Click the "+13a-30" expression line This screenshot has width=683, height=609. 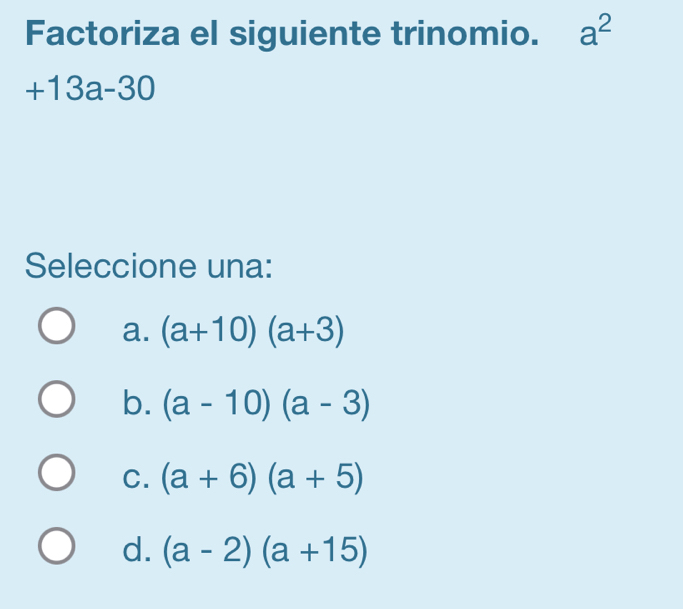tap(92, 91)
